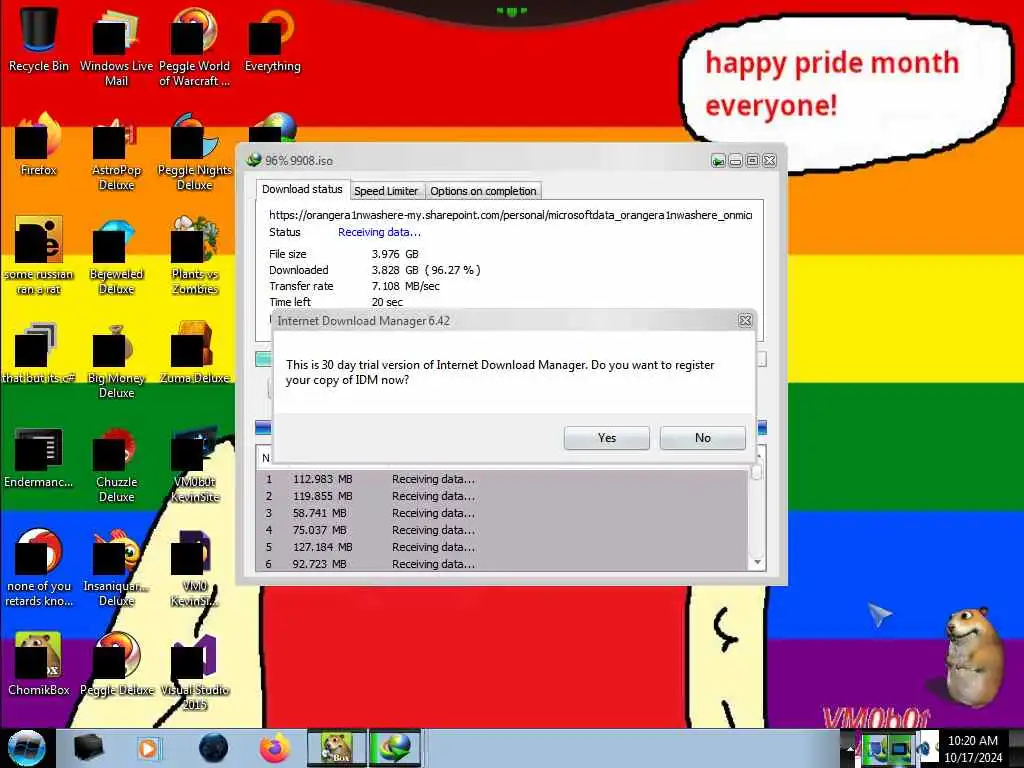The image size is (1024, 768).
Task: Open media player taskbar icon
Action: [148, 748]
